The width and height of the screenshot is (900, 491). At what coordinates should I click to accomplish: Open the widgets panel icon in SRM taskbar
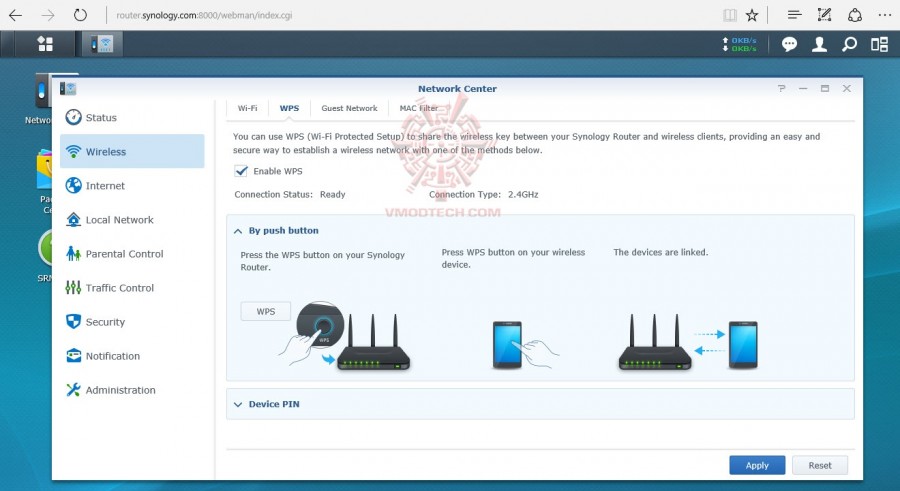coord(879,44)
